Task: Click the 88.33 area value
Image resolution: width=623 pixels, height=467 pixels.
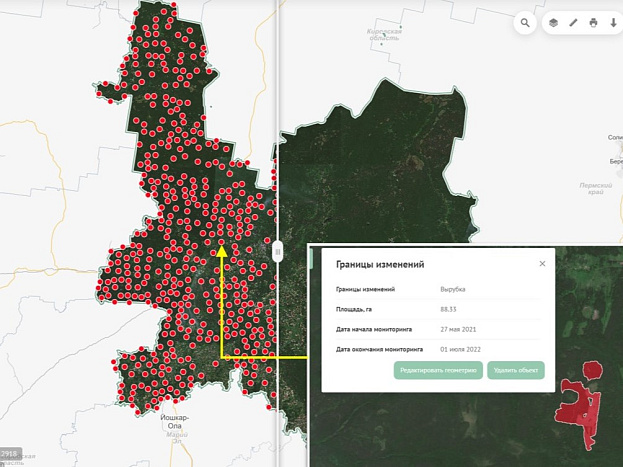Action: (x=448, y=309)
